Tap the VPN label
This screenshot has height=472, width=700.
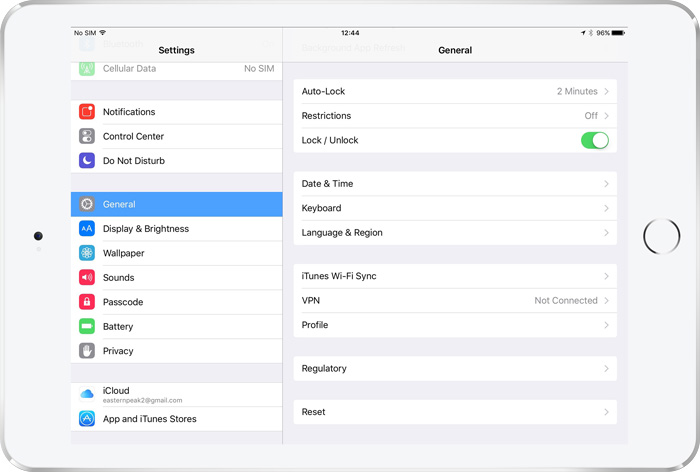pyautogui.click(x=311, y=301)
